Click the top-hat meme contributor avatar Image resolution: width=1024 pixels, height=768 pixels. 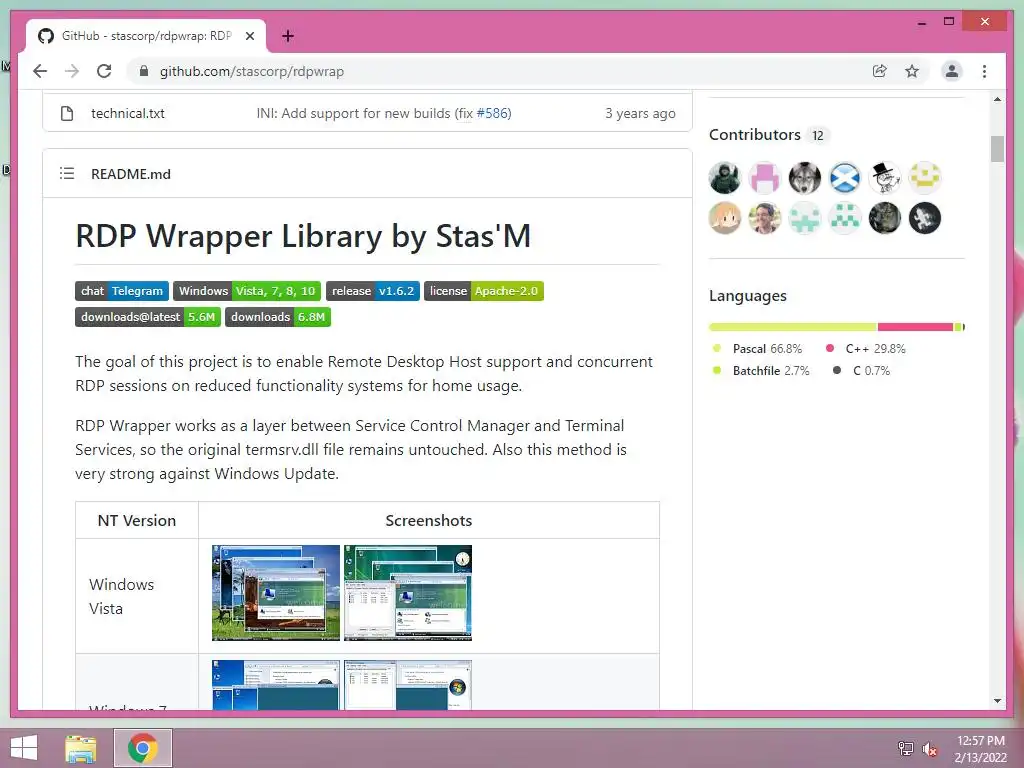[885, 178]
